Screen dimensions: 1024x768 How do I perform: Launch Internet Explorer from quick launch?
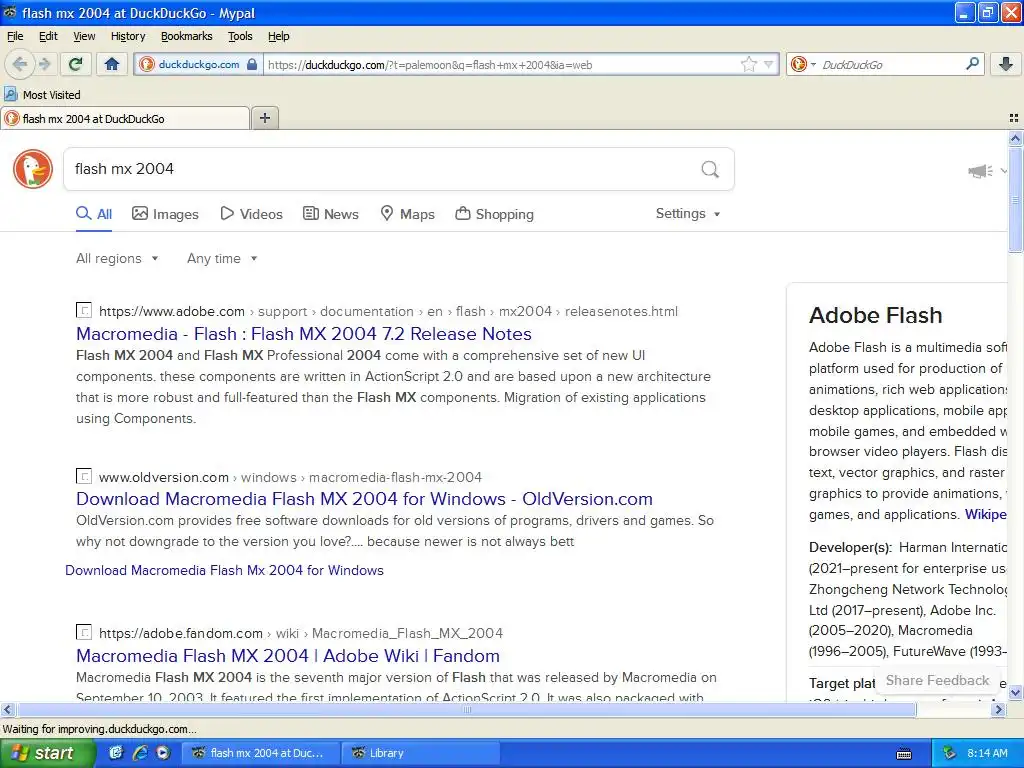pos(140,752)
